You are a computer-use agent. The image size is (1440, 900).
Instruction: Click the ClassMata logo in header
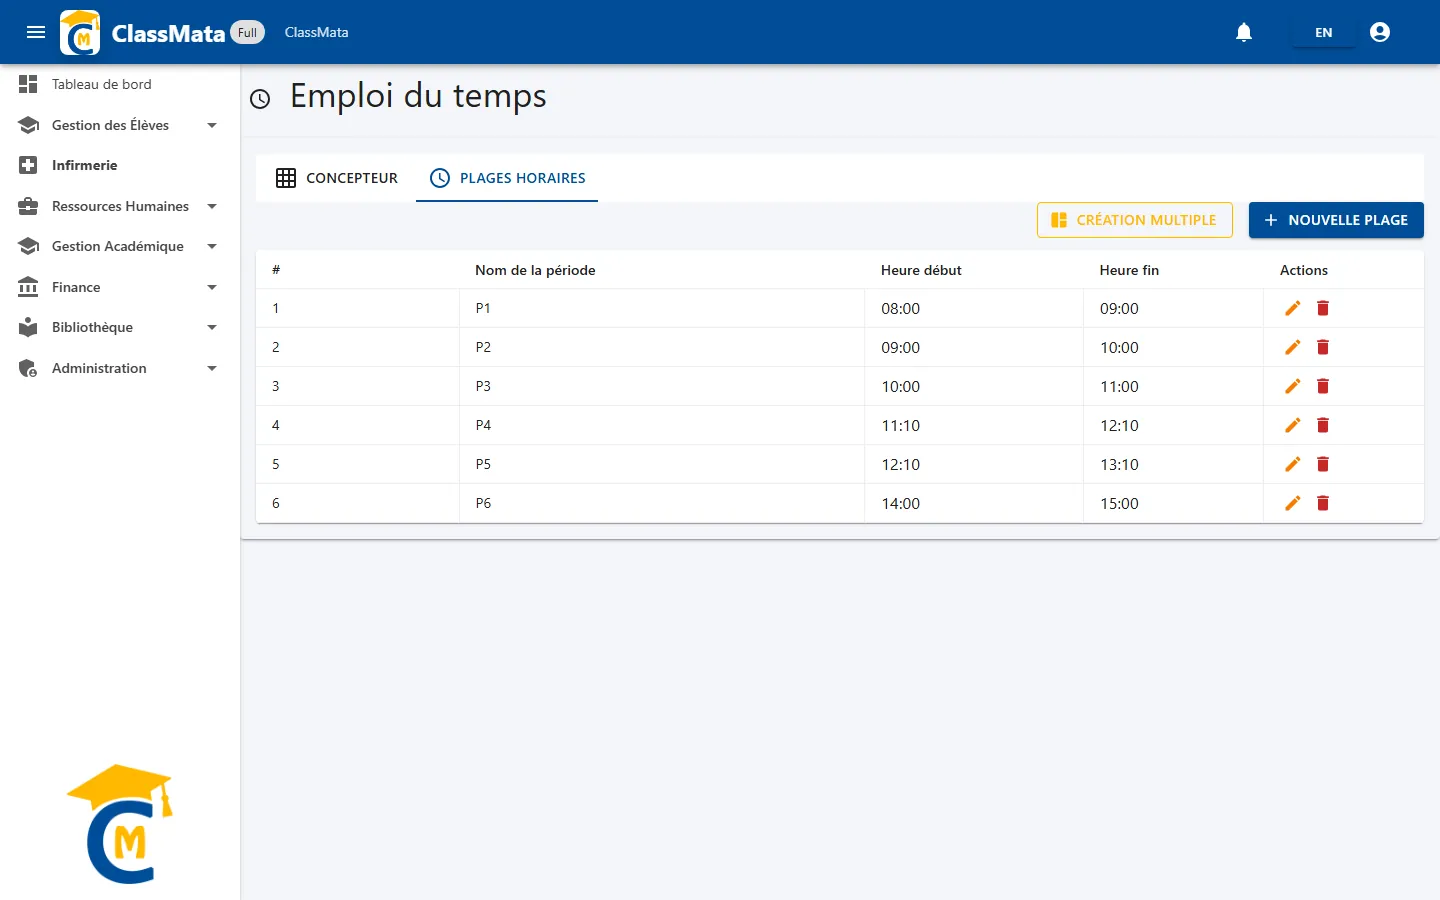coord(80,32)
